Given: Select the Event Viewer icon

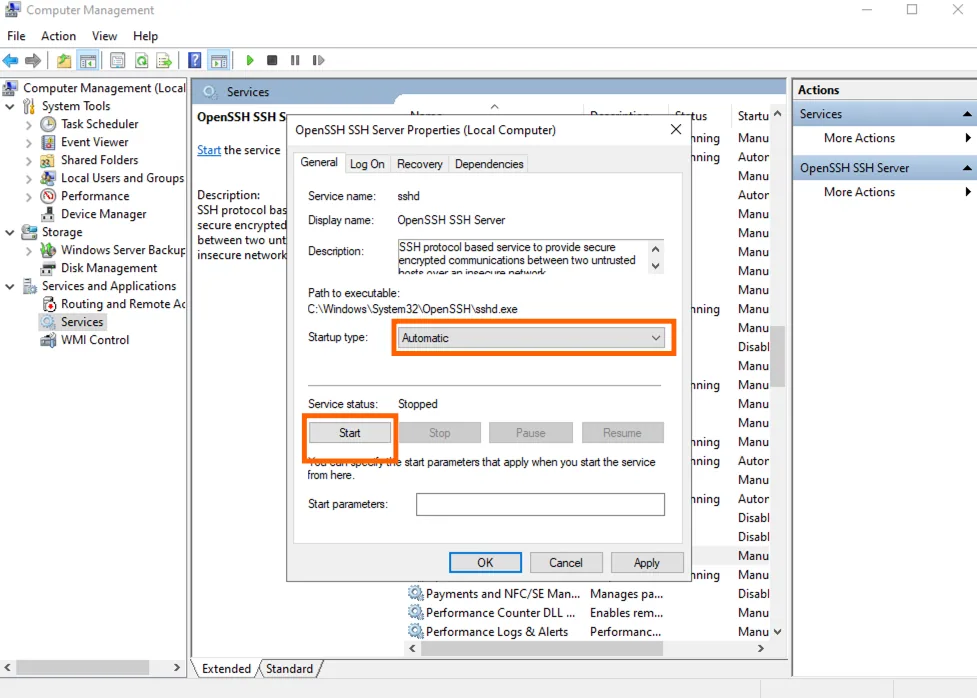Looking at the screenshot, I should 48,142.
